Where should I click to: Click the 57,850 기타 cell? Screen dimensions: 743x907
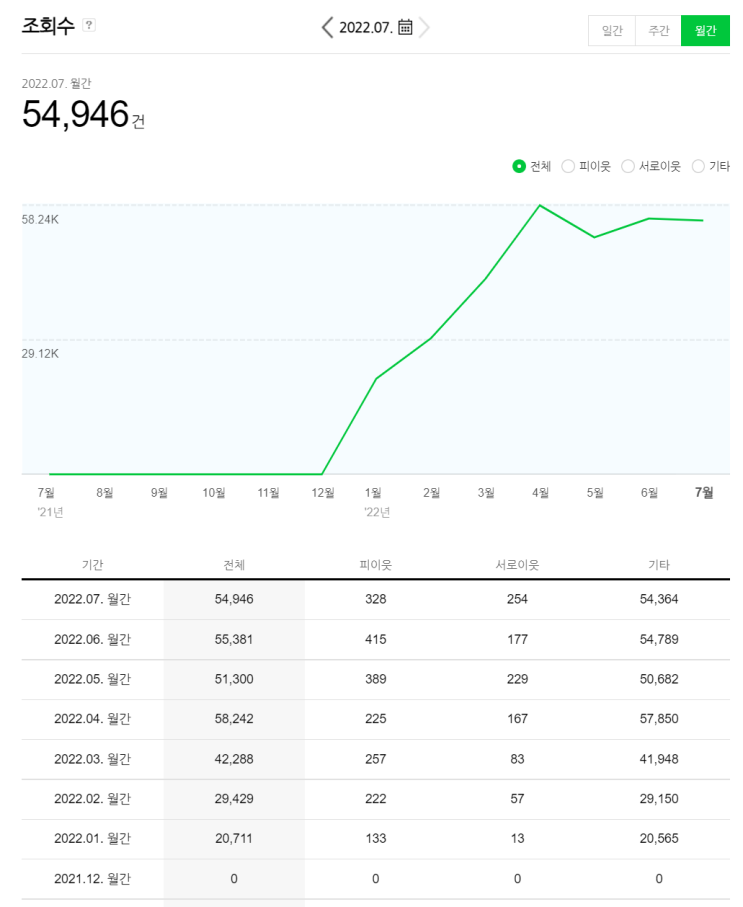(x=659, y=719)
